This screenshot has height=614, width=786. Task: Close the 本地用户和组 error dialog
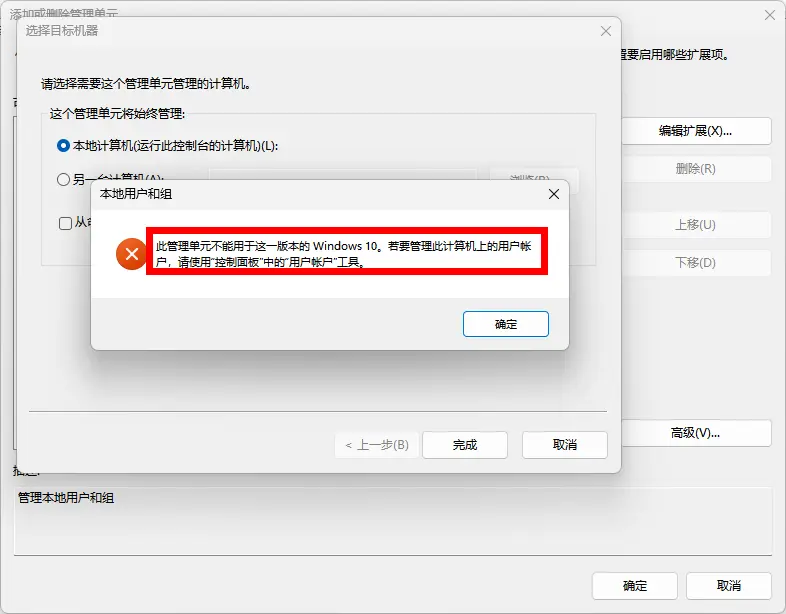pyautogui.click(x=553, y=194)
